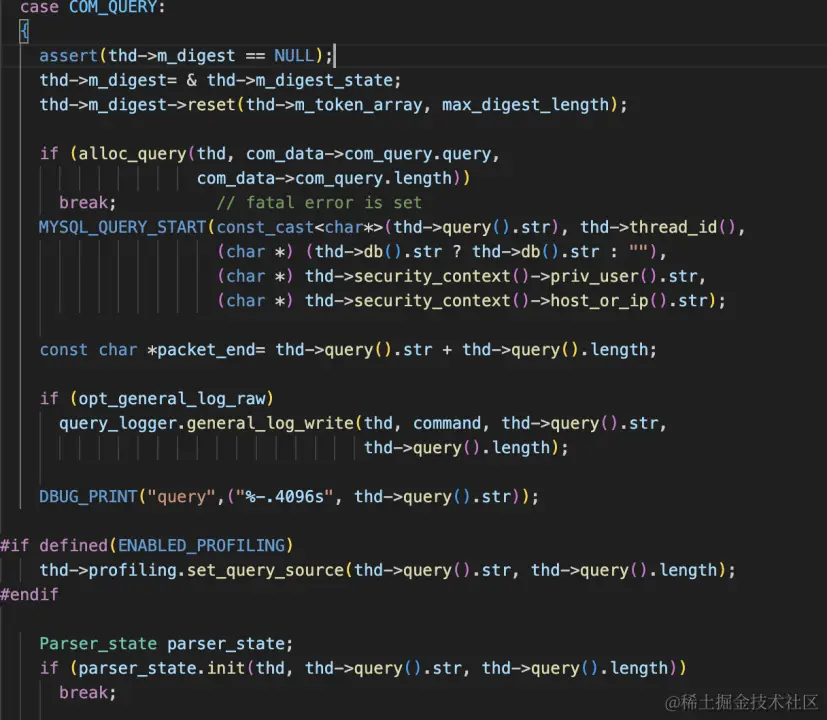827x720 pixels.
Task: Click the command argument
Action: [447, 423]
